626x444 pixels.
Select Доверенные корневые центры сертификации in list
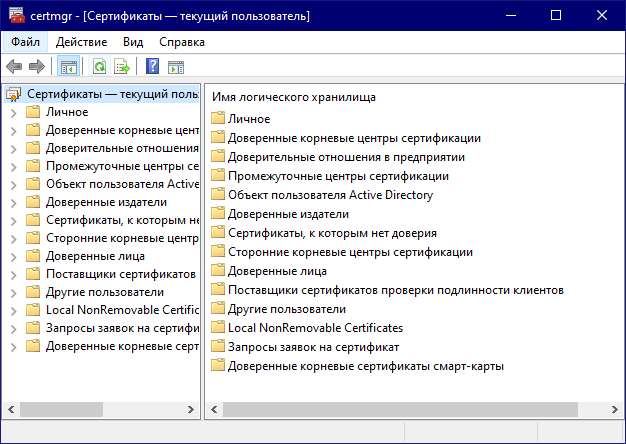click(x=354, y=138)
